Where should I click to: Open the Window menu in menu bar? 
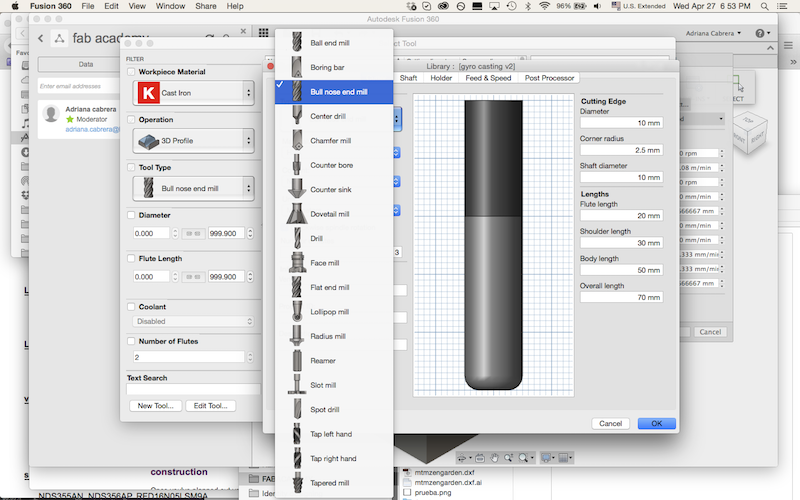pyautogui.click(x=170, y=6)
